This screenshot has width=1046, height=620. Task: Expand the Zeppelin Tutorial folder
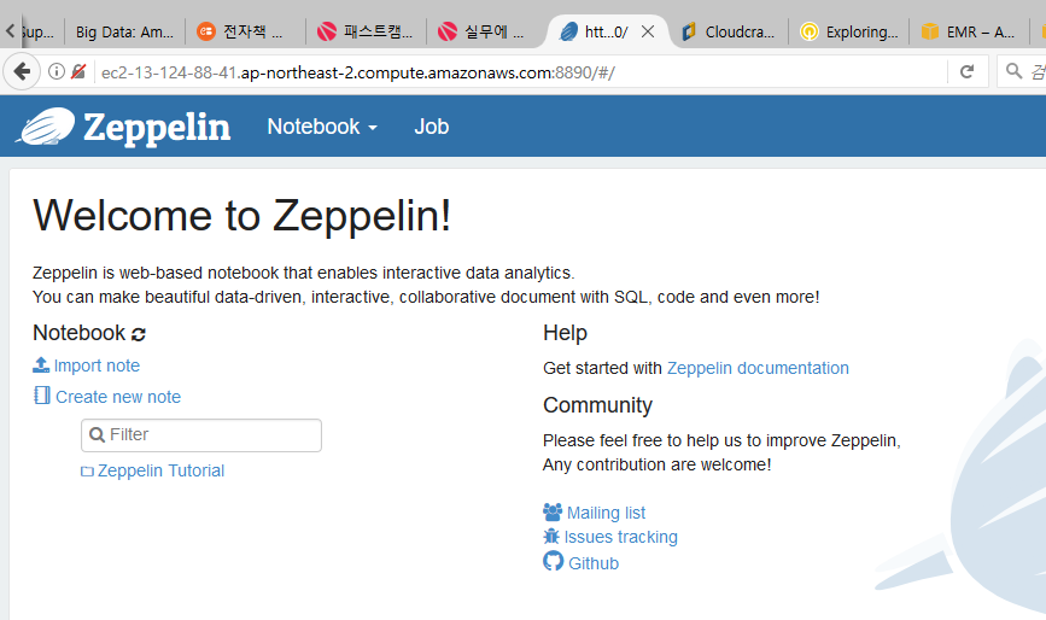point(161,471)
